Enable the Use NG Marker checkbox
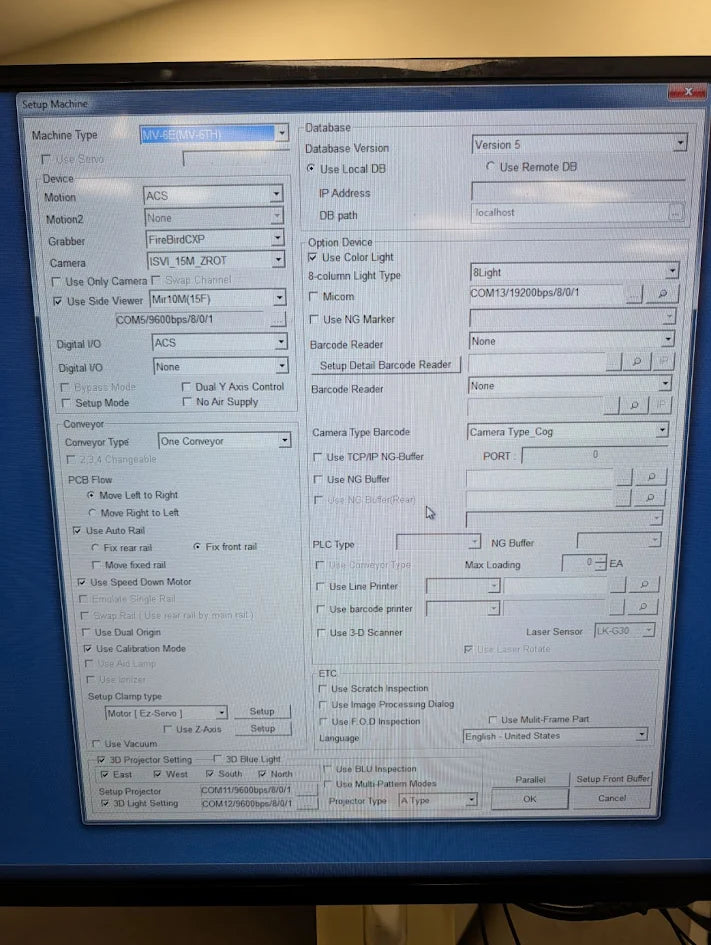Viewport: 711px width, 945px height. click(314, 320)
